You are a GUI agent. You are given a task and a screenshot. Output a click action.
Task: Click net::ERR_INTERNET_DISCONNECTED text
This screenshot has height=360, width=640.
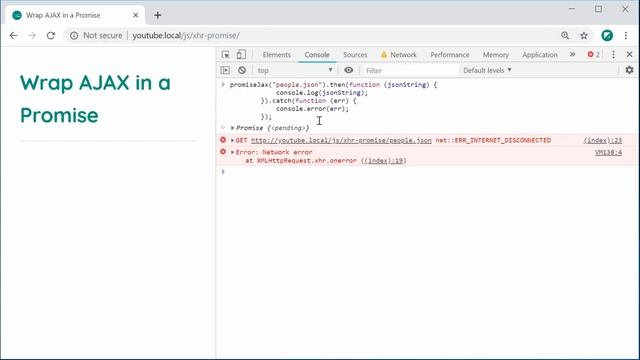pyautogui.click(x=493, y=140)
